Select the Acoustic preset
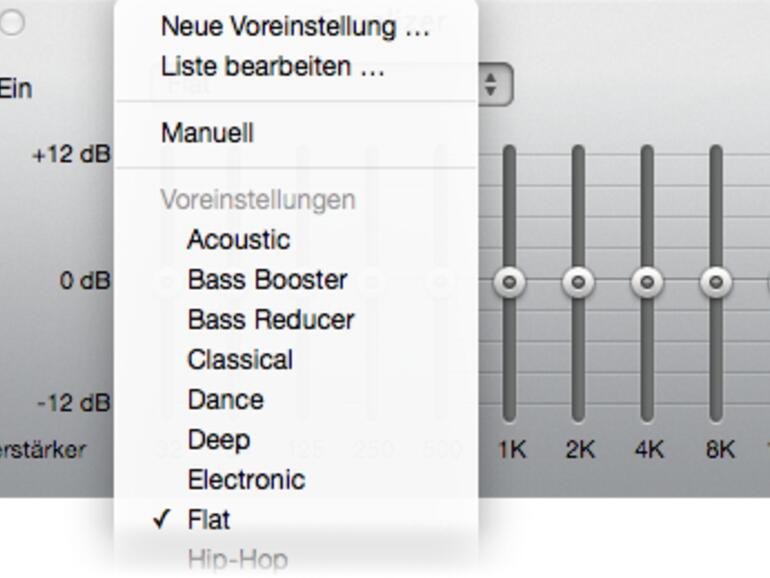This screenshot has width=770, height=578. 238,240
